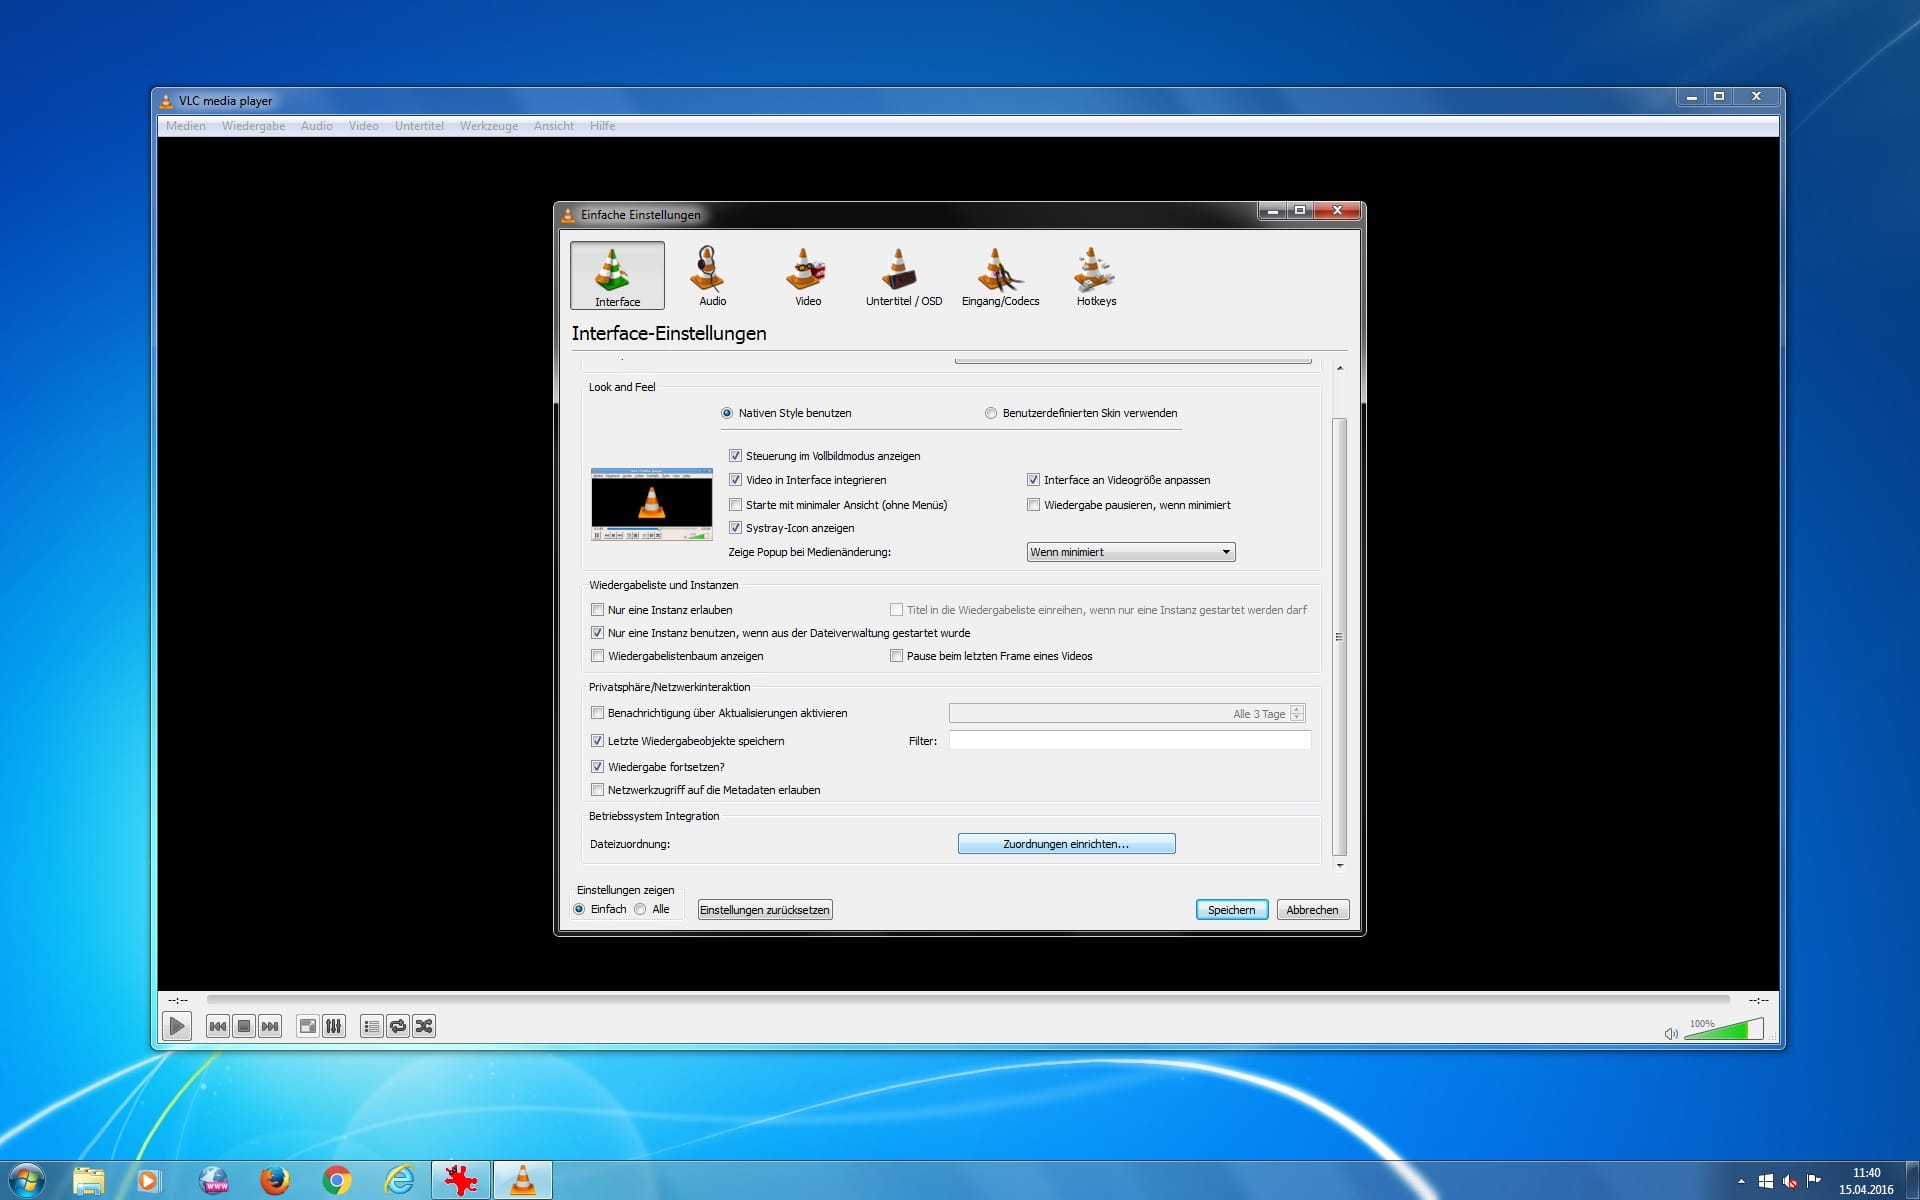This screenshot has width=1920, height=1200.
Task: Launch Internet Explorer from the taskbar
Action: (399, 1181)
